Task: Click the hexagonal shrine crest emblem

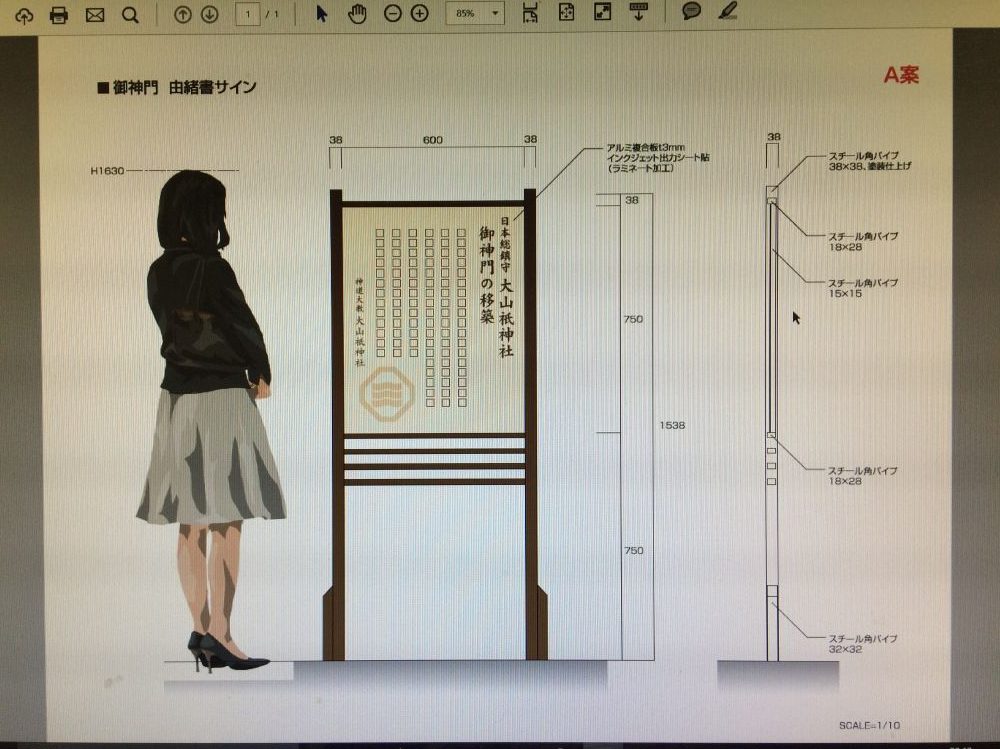Action: coord(387,394)
